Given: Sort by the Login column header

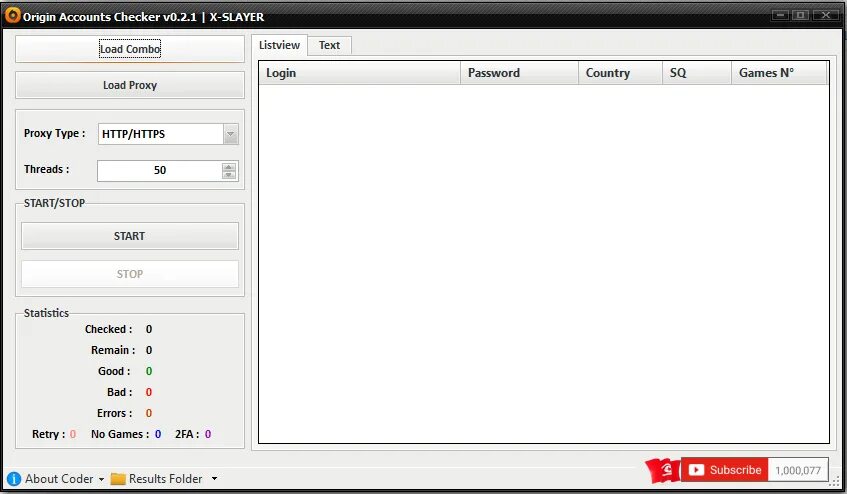Looking at the screenshot, I should click(360, 73).
